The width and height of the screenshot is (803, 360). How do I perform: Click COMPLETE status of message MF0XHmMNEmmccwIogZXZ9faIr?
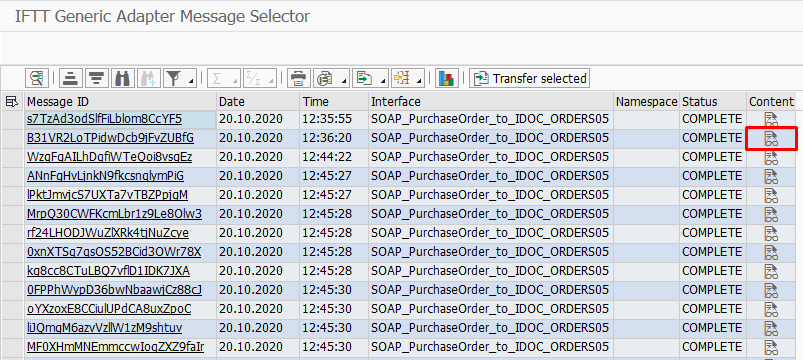712,347
